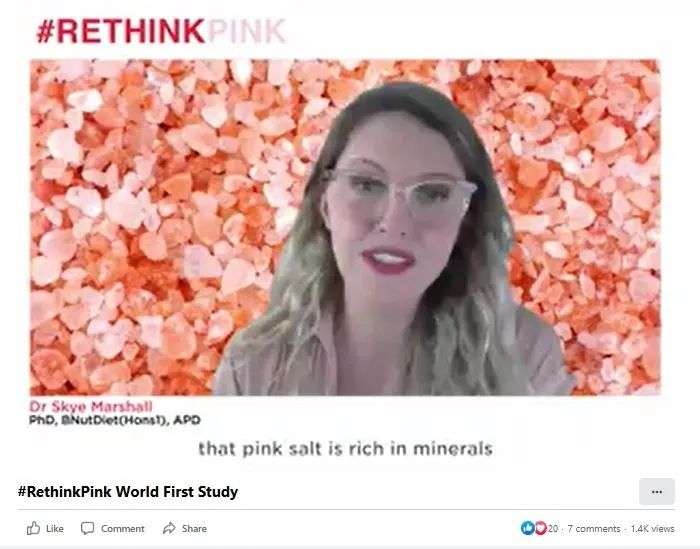The width and height of the screenshot is (700, 549).
Task: Open the three-dots more options menu
Action: pyautogui.click(x=657, y=491)
